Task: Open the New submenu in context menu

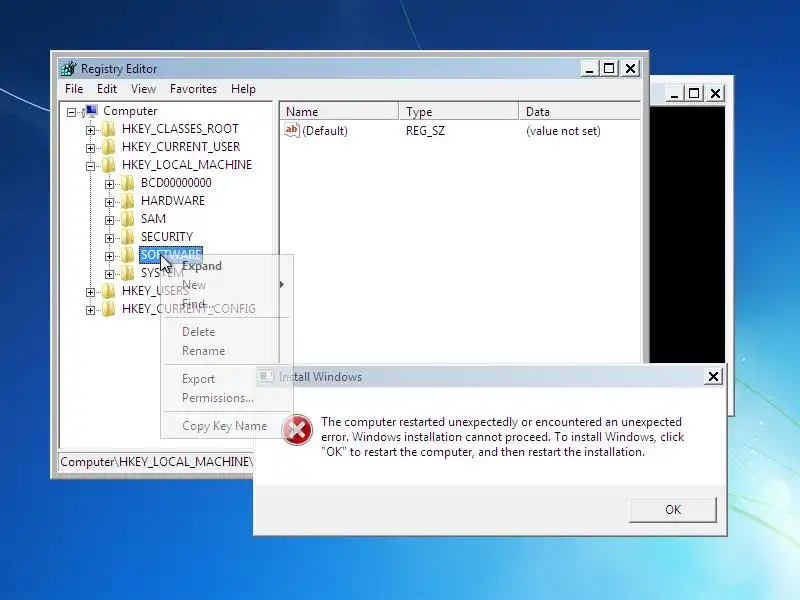Action: click(227, 285)
